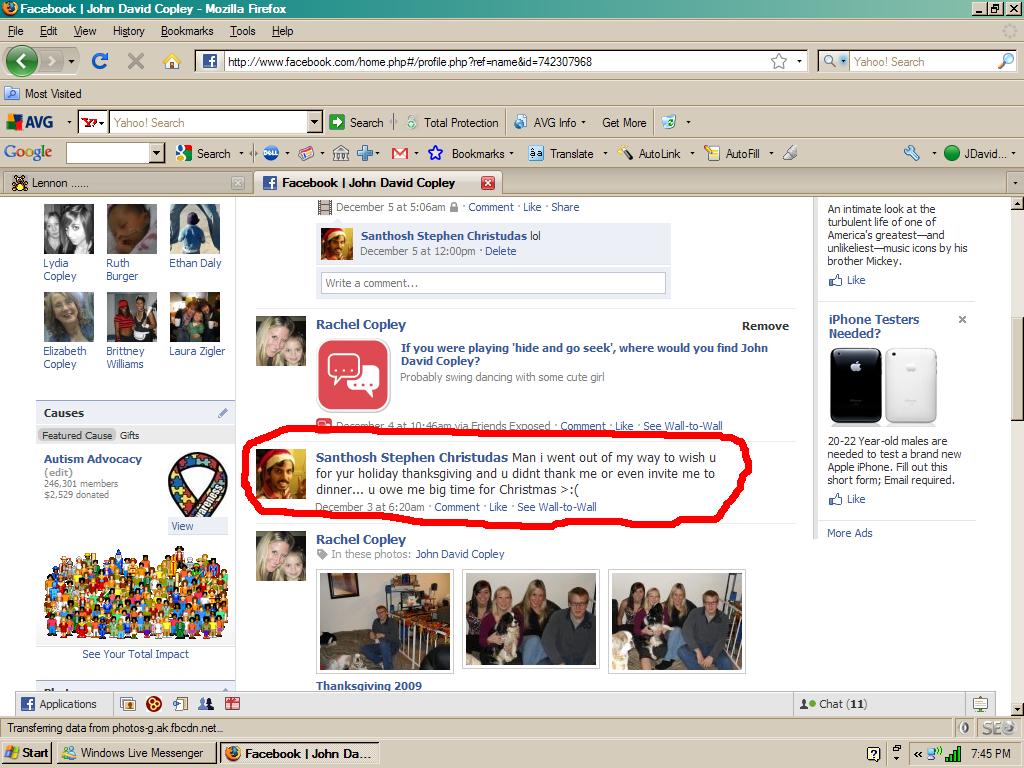Stop loading with the X icon
The width and height of the screenshot is (1024, 768).
pos(136,61)
